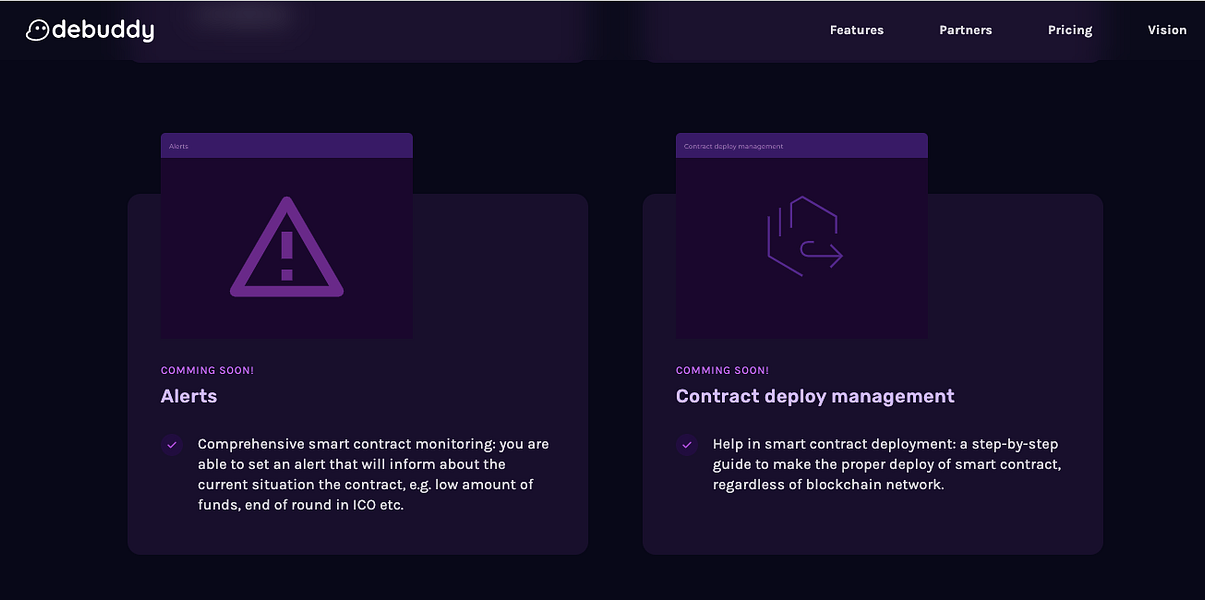Click the Alerts window title bar
The image size is (1205, 600).
click(x=287, y=146)
